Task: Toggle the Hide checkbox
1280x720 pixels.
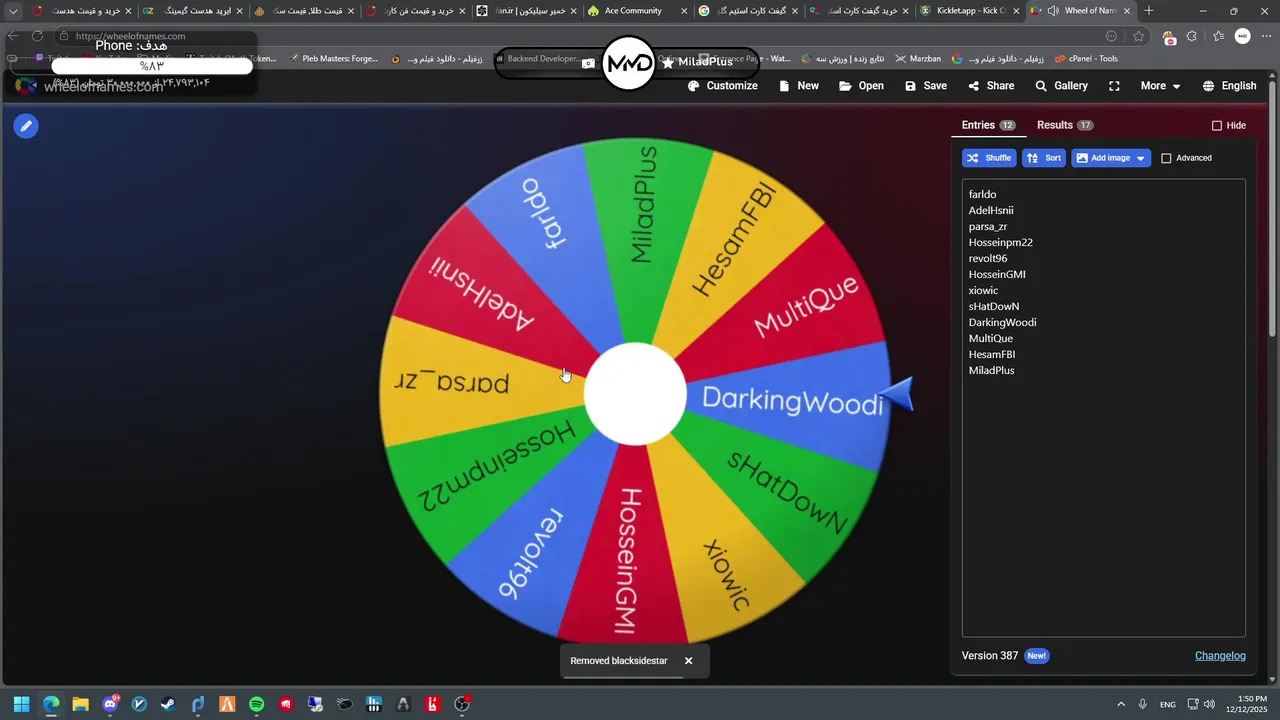Action: (1217, 126)
